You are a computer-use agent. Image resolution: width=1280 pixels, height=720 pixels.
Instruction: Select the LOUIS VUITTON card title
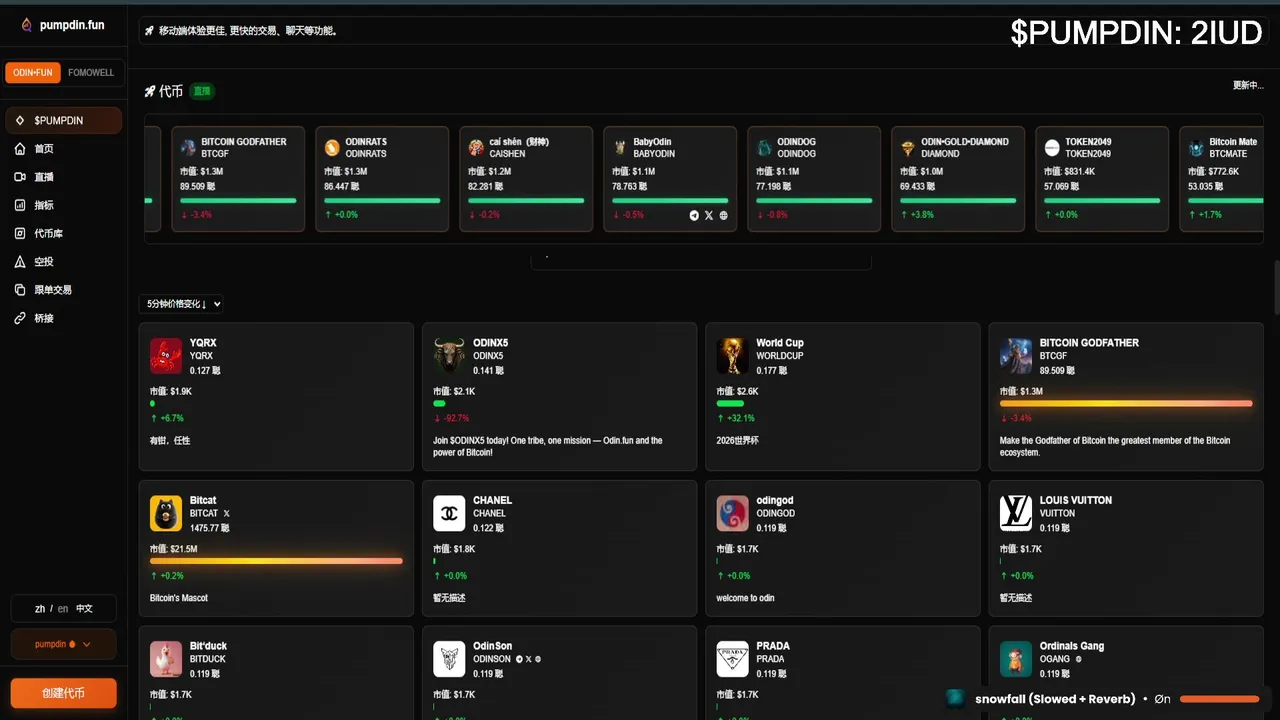point(1076,500)
